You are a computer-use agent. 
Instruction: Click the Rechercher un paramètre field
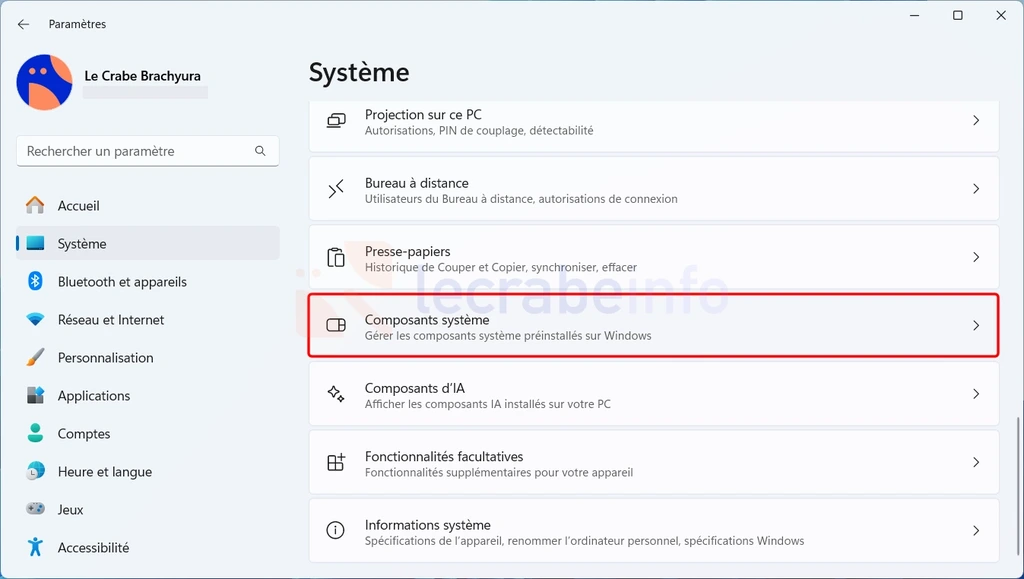pyautogui.click(x=148, y=151)
